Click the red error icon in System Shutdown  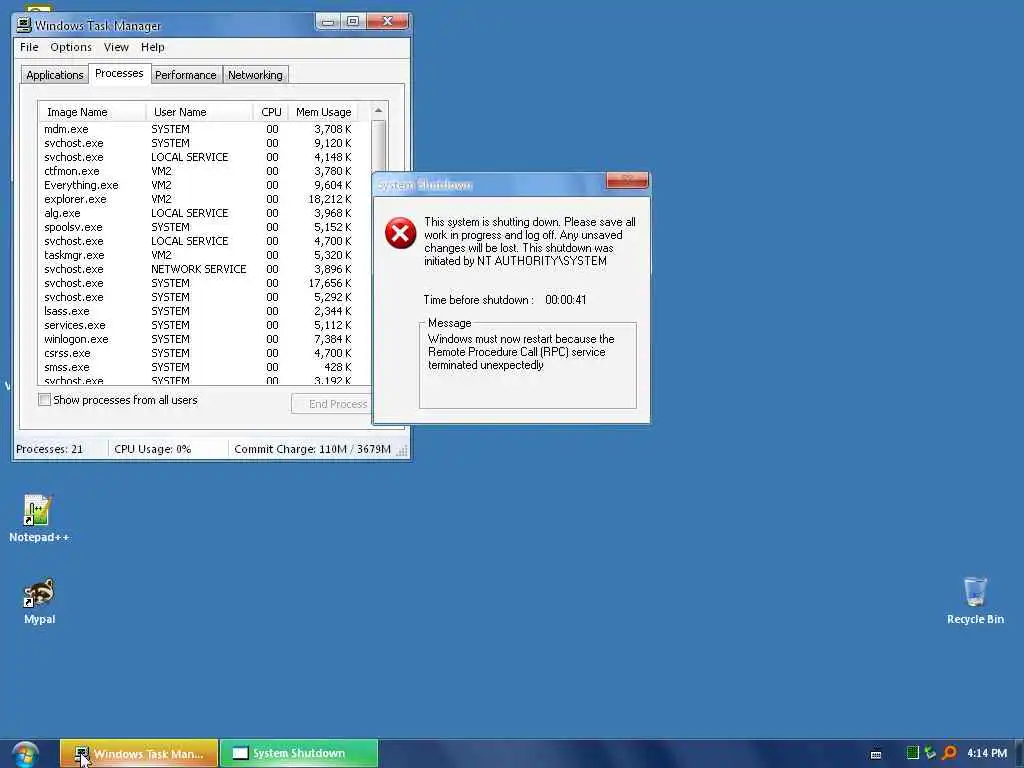click(x=400, y=233)
